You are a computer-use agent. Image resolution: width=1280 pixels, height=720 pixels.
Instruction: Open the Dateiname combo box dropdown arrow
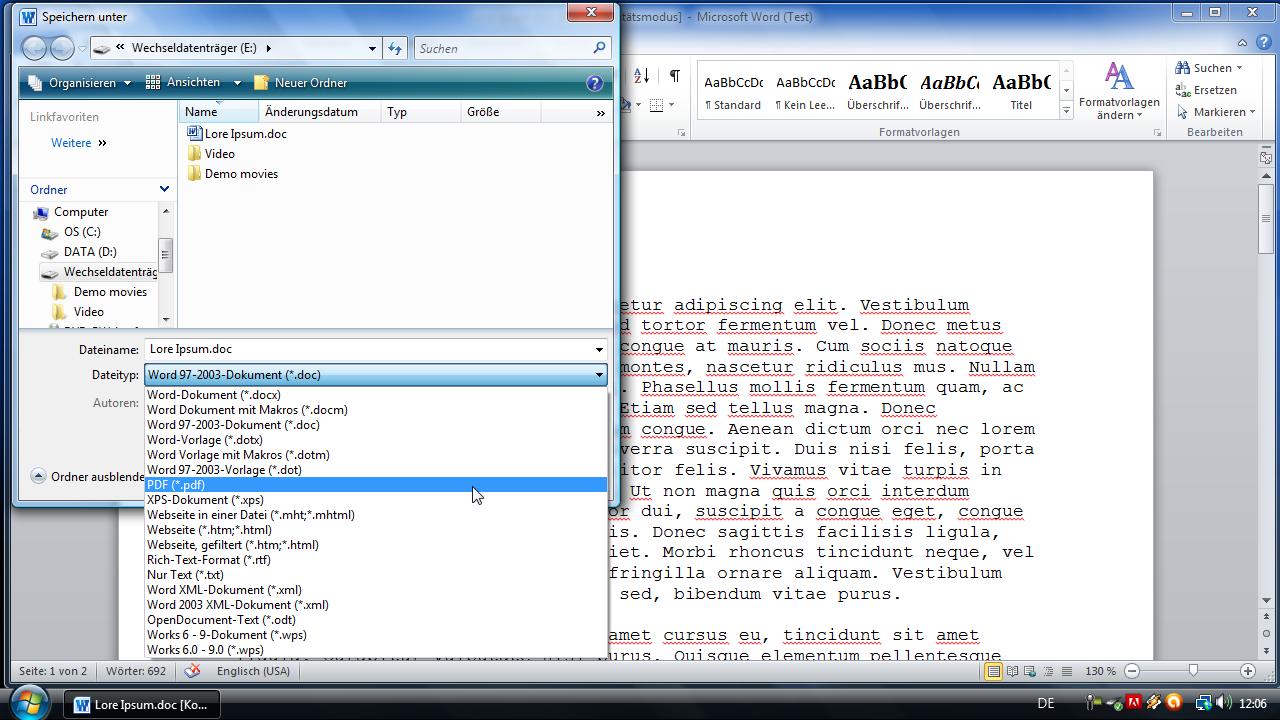pyautogui.click(x=599, y=350)
